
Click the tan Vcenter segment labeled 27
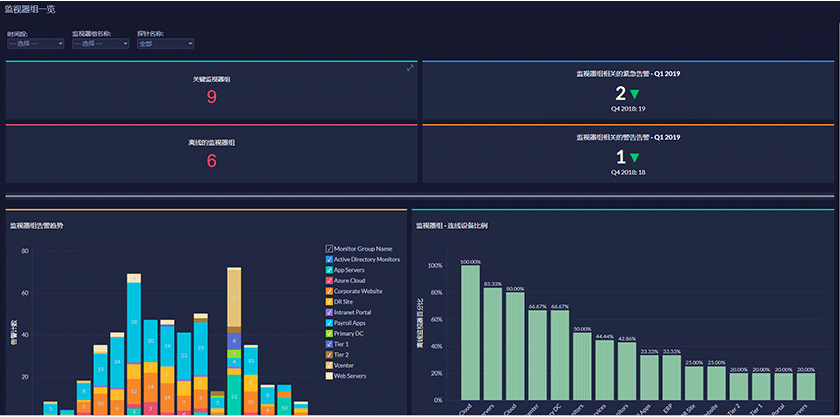pos(234,297)
